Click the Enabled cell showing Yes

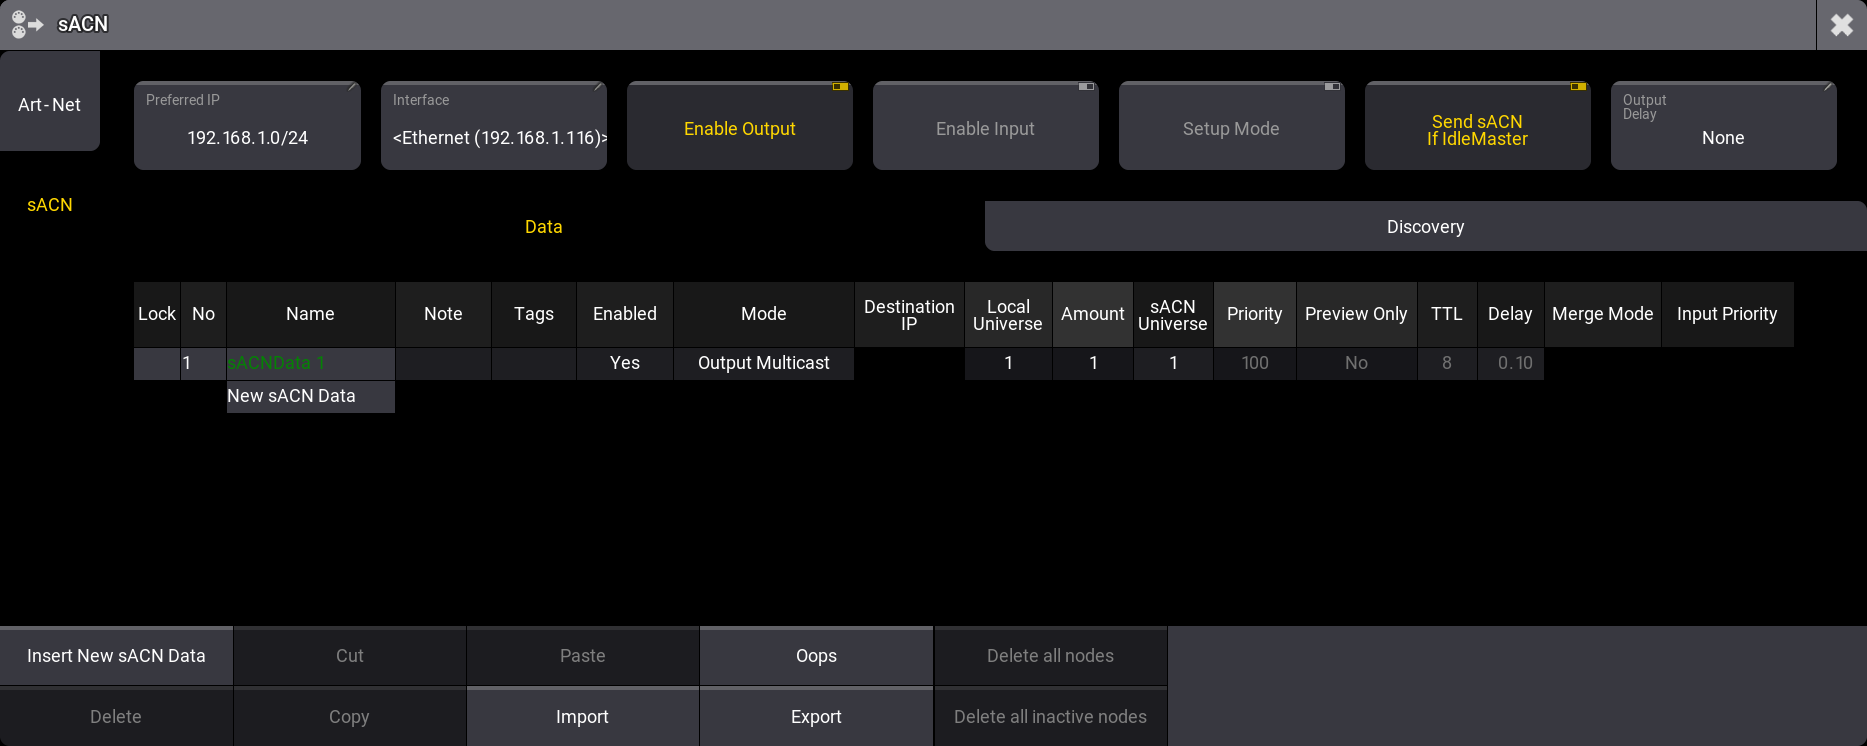(624, 363)
